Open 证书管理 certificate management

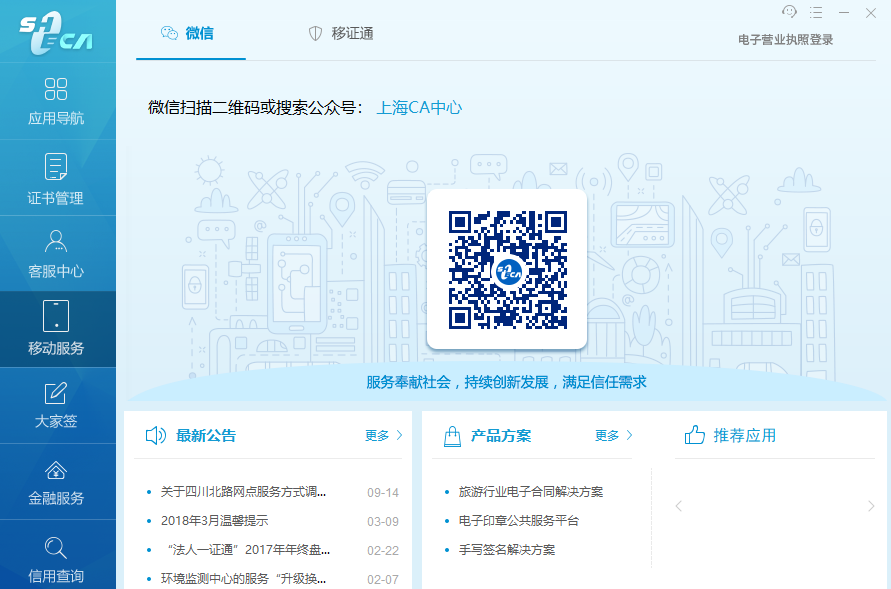[x=57, y=180]
